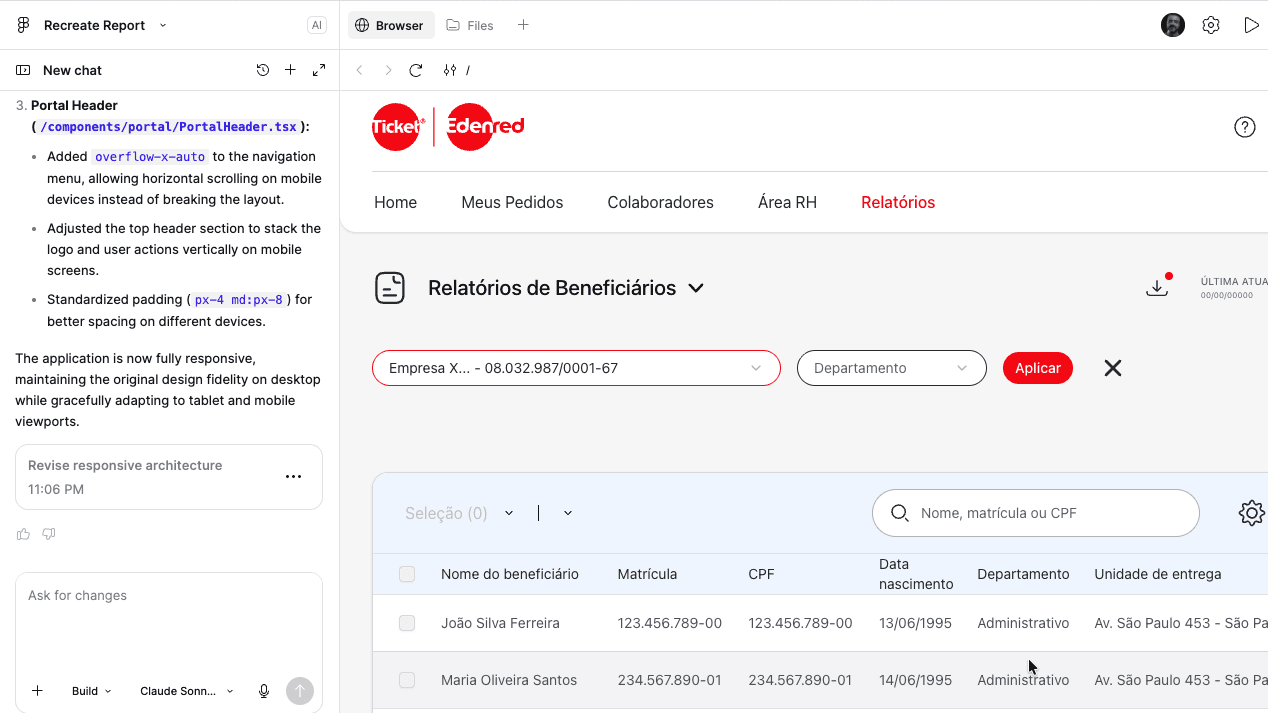Choose model via Claude Sonnet dropdown
1268x713 pixels.
point(187,691)
